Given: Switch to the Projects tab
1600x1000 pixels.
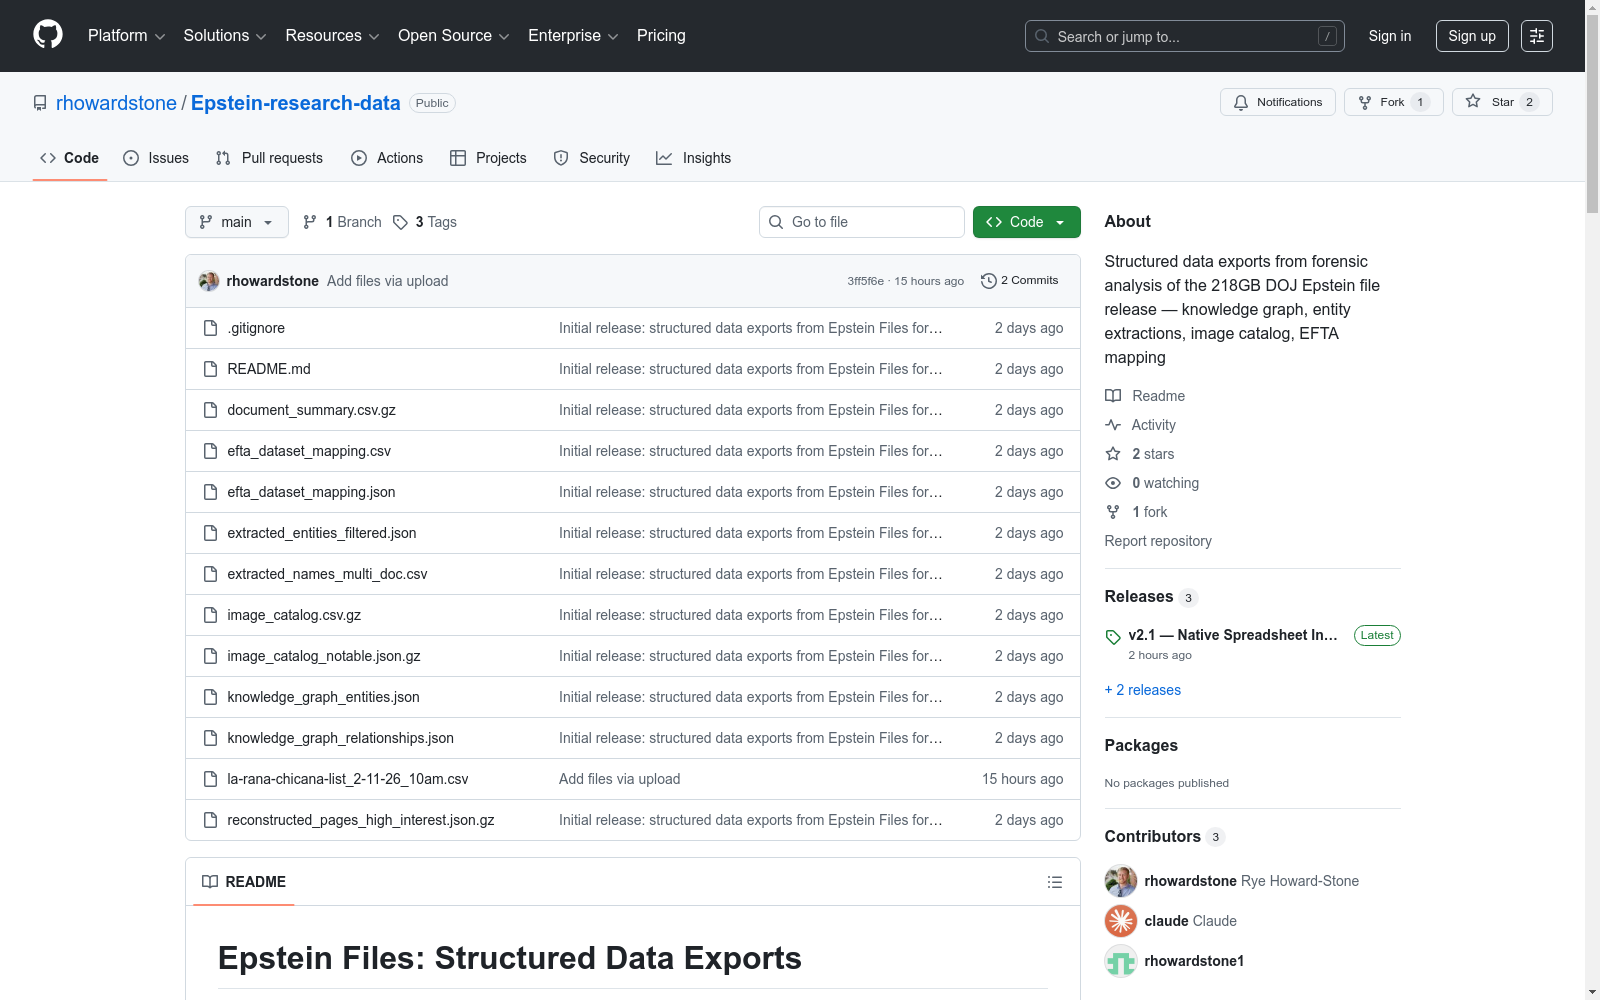Looking at the screenshot, I should point(488,158).
